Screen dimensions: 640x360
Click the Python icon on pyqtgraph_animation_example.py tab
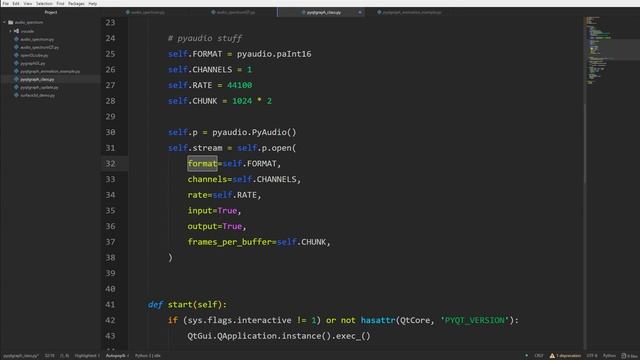point(379,12)
